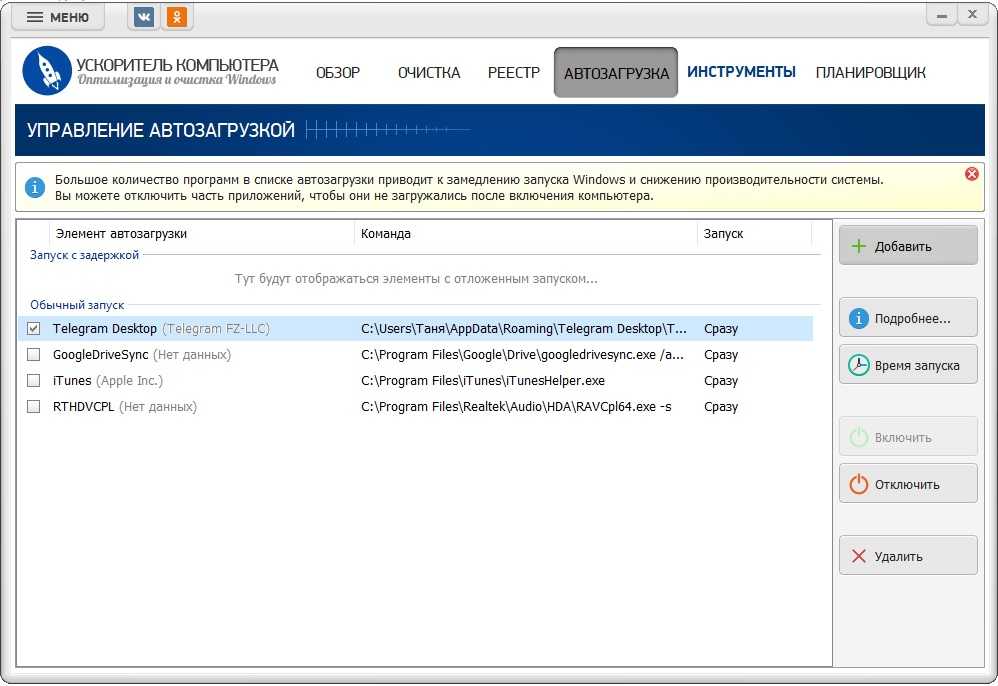Tick the iTunes startup checkbox
Screen dimensions: 998x686
tap(34, 380)
